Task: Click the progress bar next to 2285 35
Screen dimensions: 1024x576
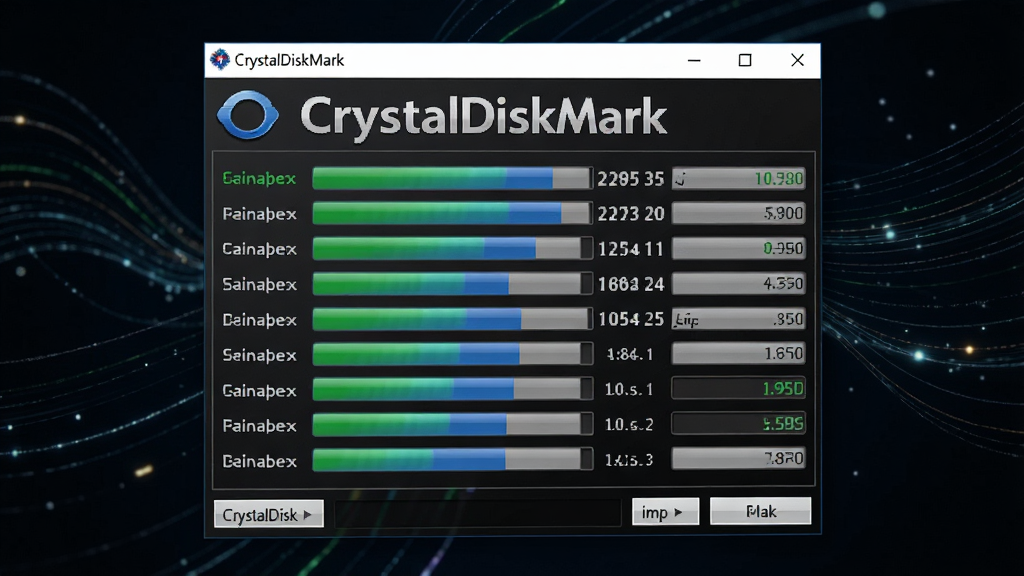Action: point(453,178)
